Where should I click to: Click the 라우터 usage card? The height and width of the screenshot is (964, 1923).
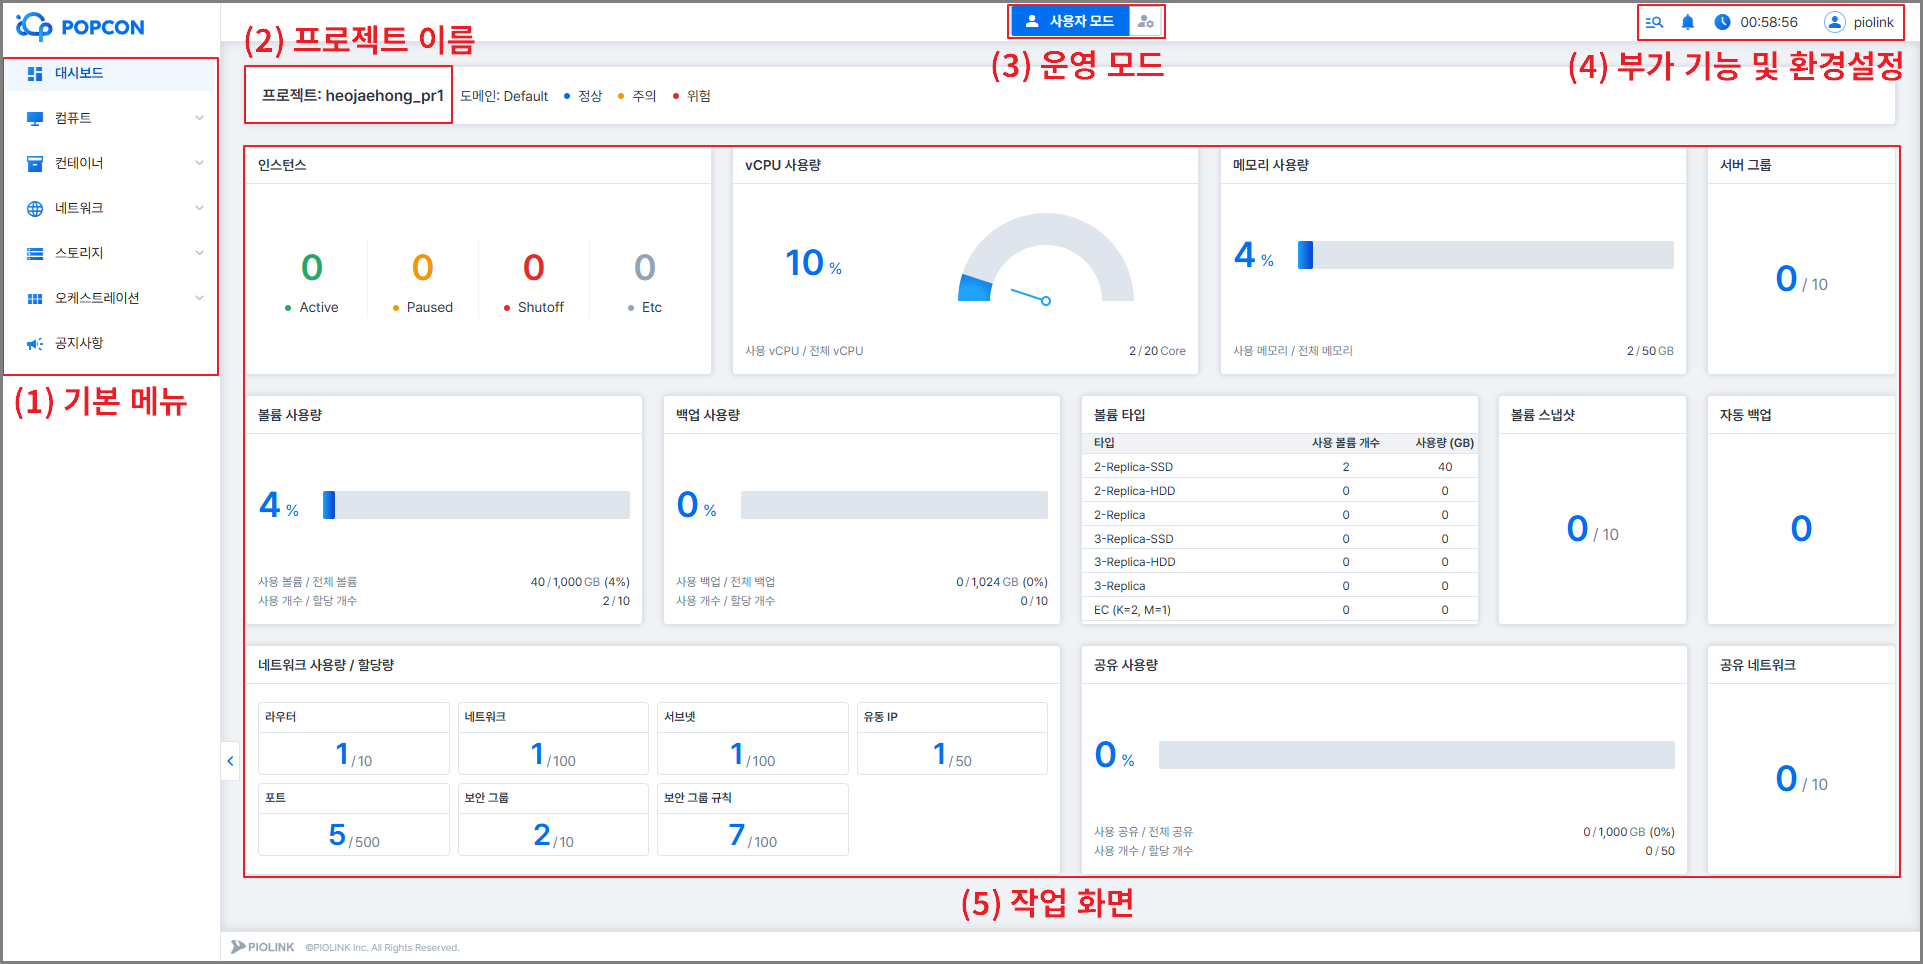pos(353,739)
